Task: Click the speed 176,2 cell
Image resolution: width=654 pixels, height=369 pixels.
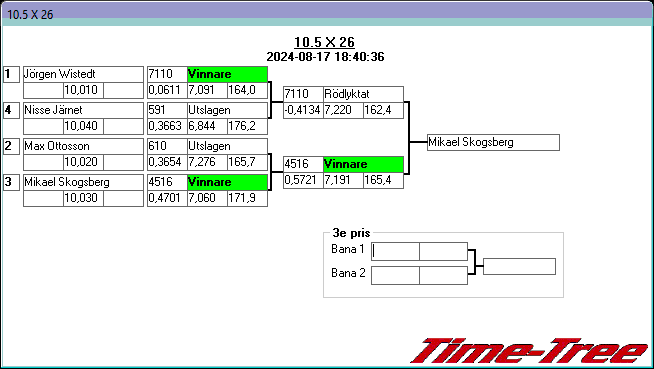Action: pos(247,126)
